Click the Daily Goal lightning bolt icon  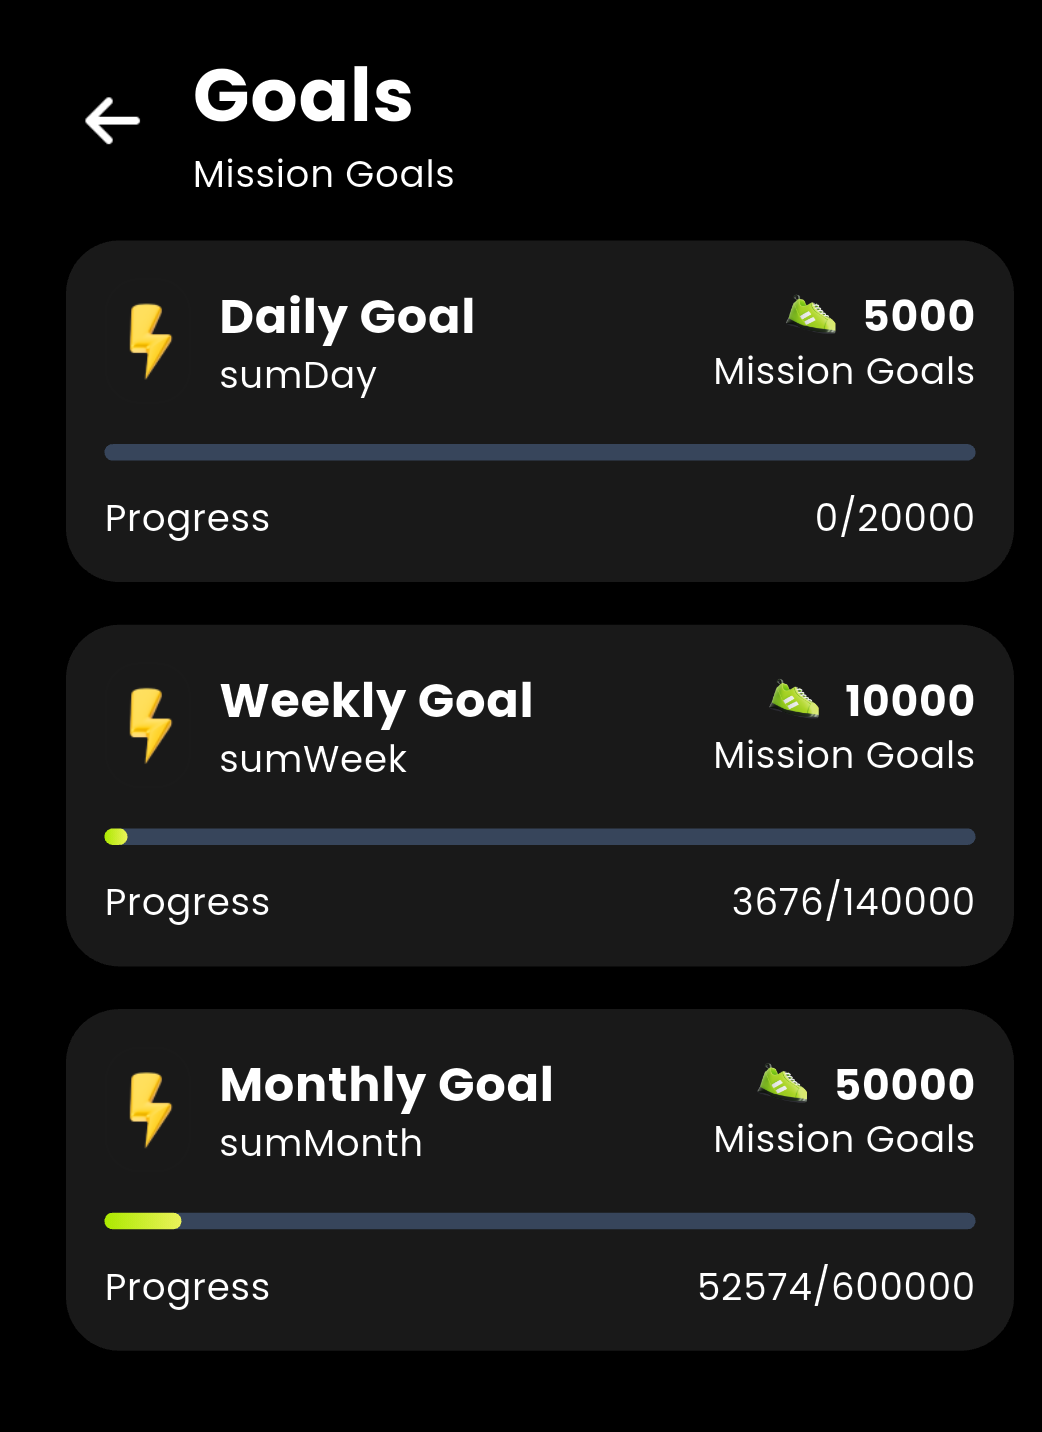[150, 341]
